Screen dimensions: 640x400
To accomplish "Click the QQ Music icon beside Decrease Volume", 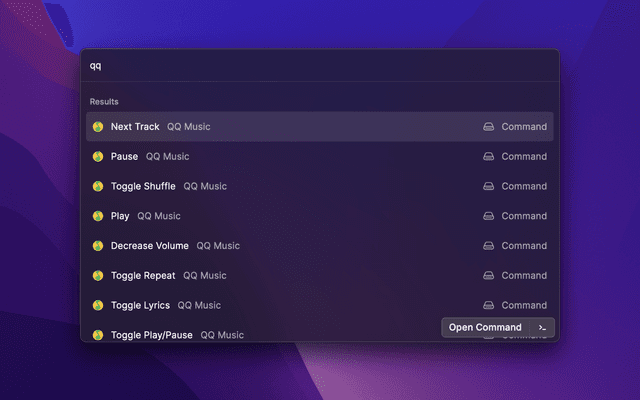I will [x=98, y=246].
